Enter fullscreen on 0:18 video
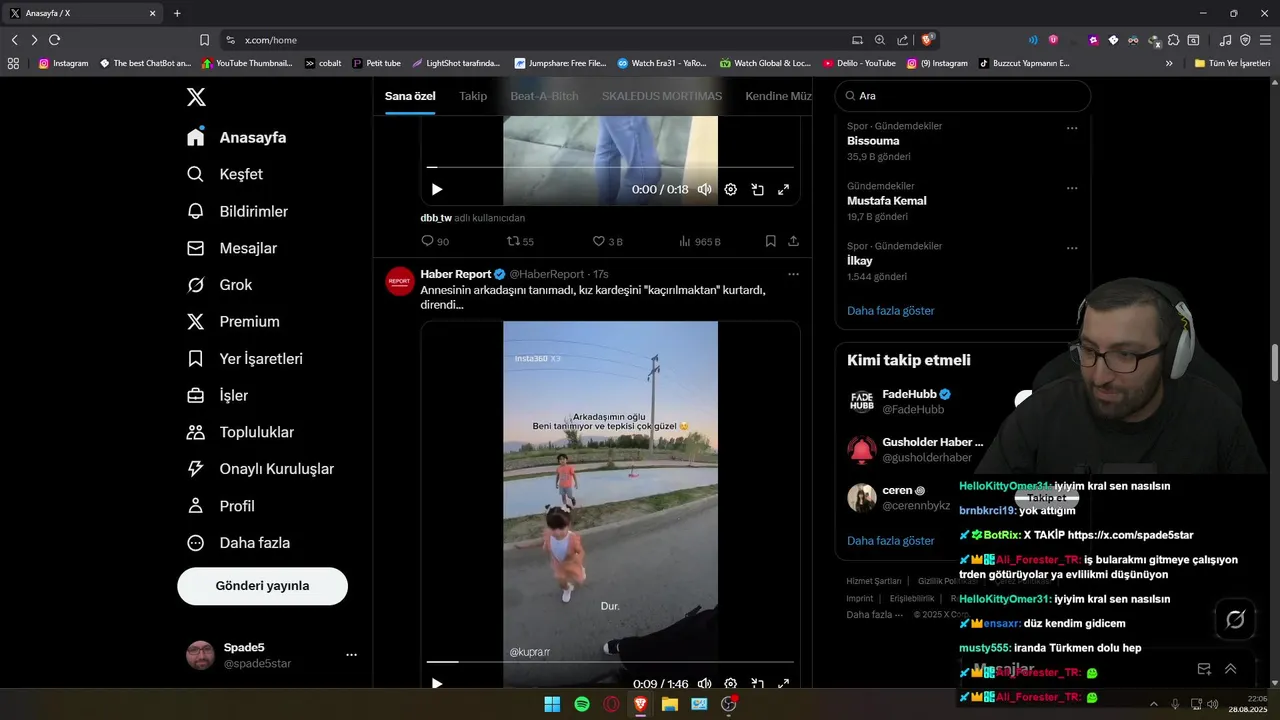This screenshot has width=1280, height=720. pos(784,189)
